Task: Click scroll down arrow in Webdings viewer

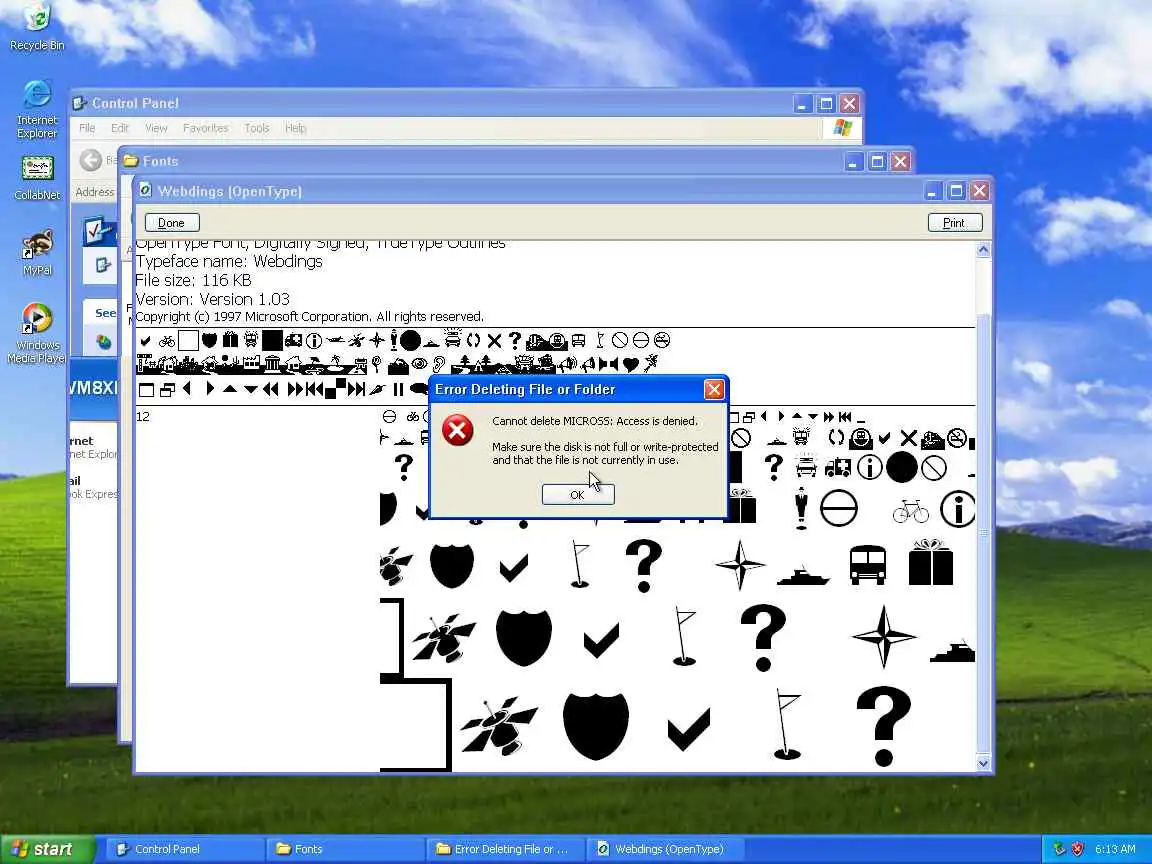Action: (984, 763)
